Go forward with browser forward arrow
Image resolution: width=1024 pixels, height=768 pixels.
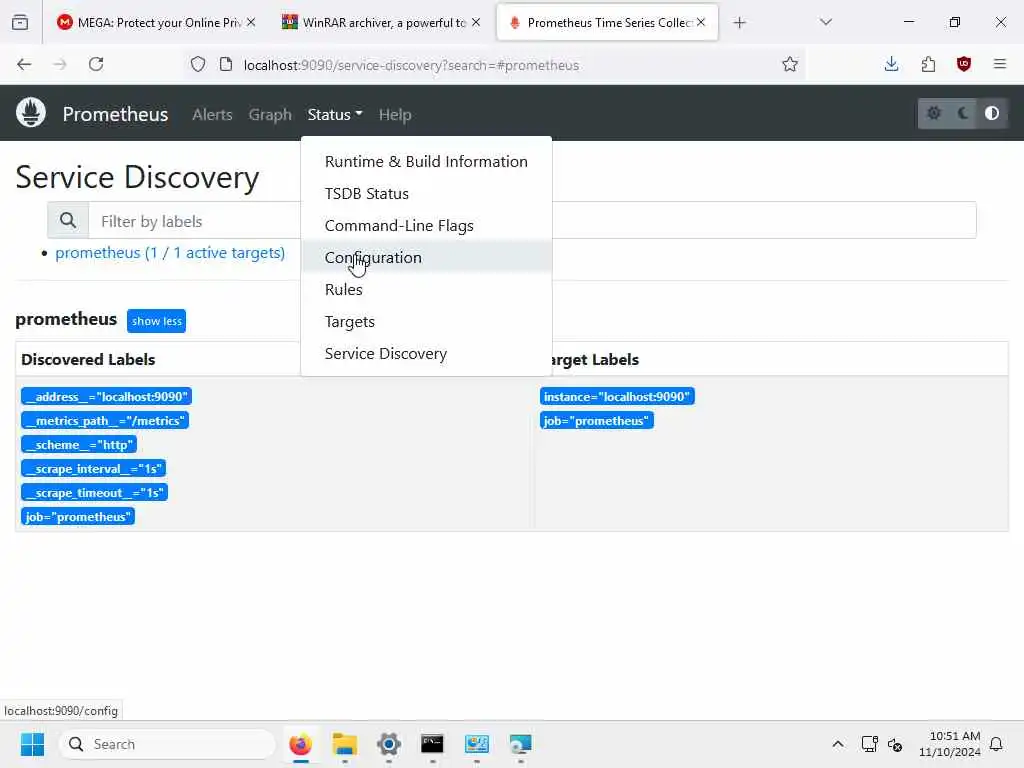60,65
